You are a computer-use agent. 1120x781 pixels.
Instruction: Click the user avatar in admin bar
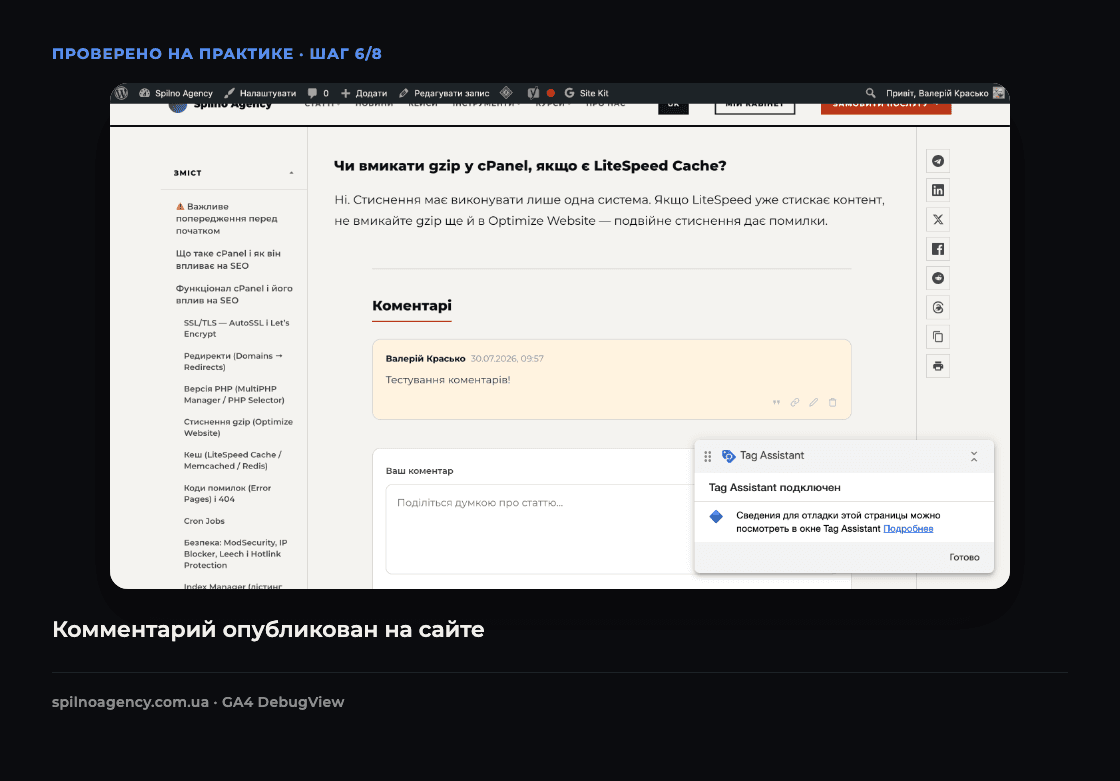coord(999,93)
